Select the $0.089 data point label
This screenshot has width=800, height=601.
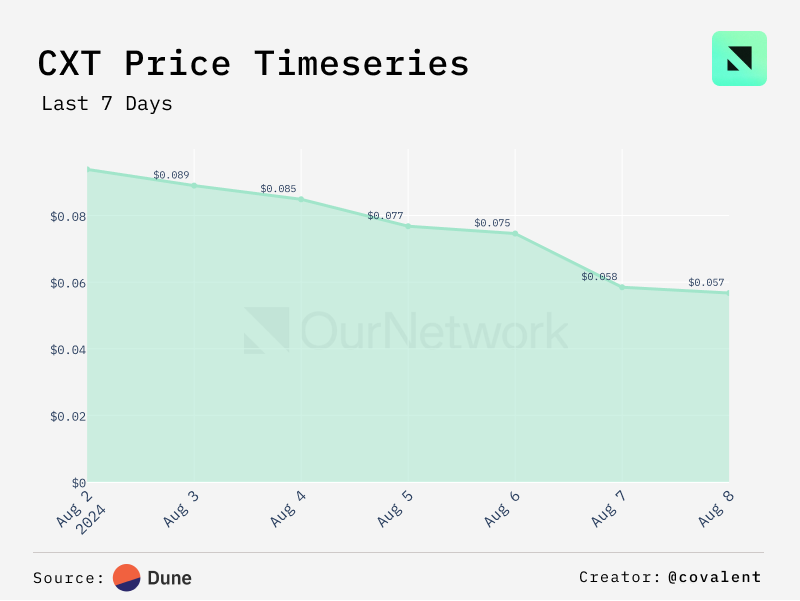click(171, 175)
